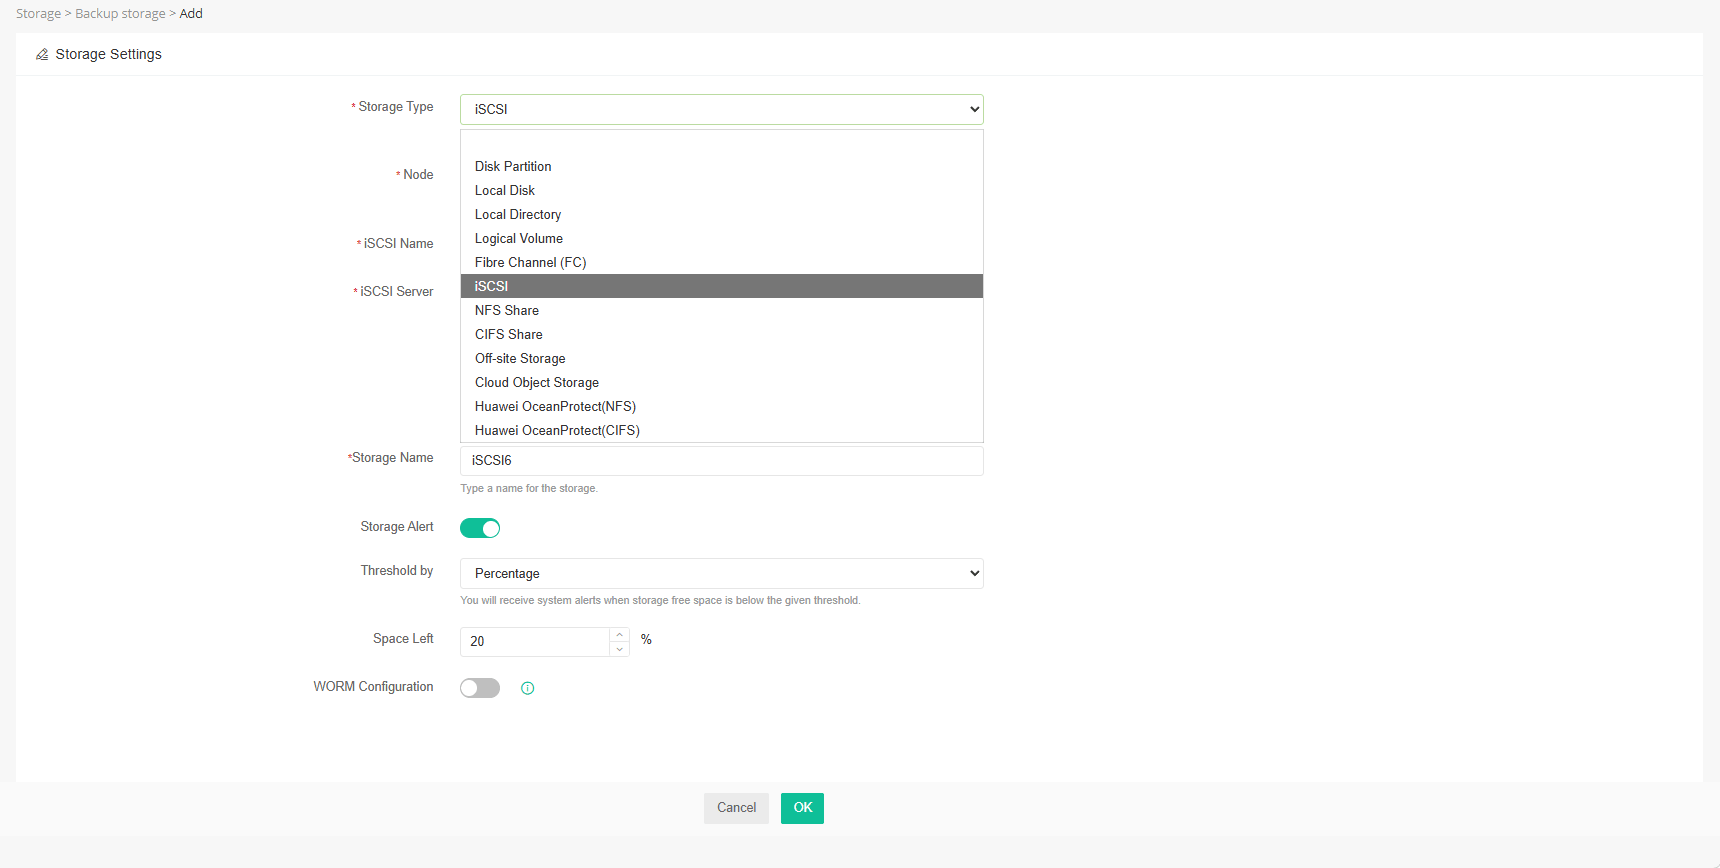Open the Storage breadcrumb link
1720x868 pixels.
point(38,13)
